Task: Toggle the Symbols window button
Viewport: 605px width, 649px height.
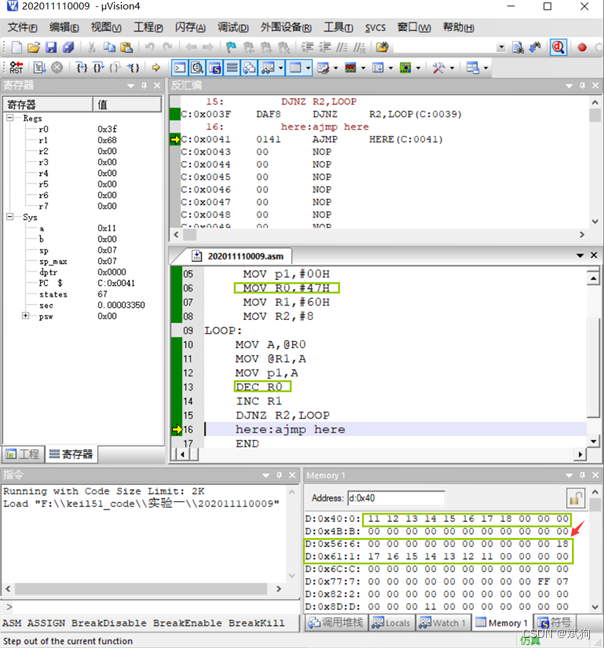Action: pos(215,67)
